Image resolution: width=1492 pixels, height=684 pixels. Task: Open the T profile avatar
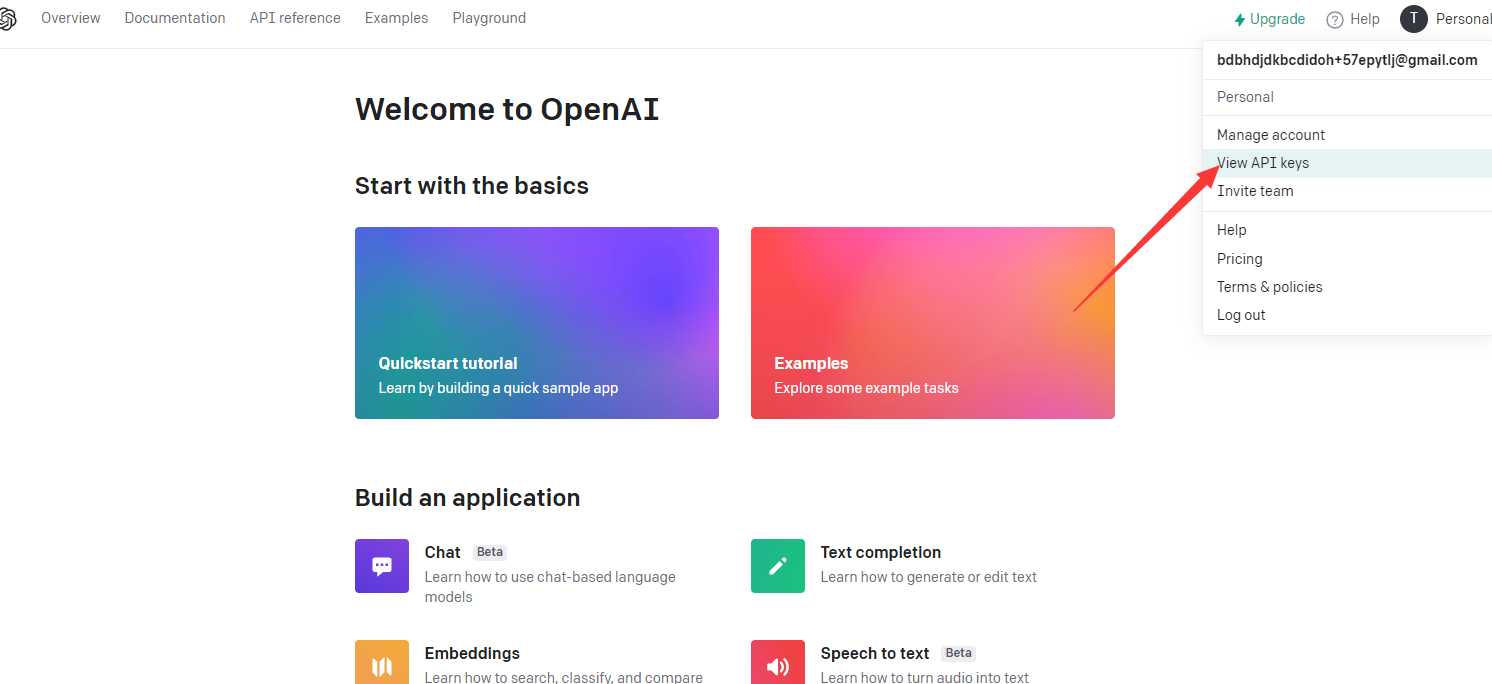click(1413, 18)
